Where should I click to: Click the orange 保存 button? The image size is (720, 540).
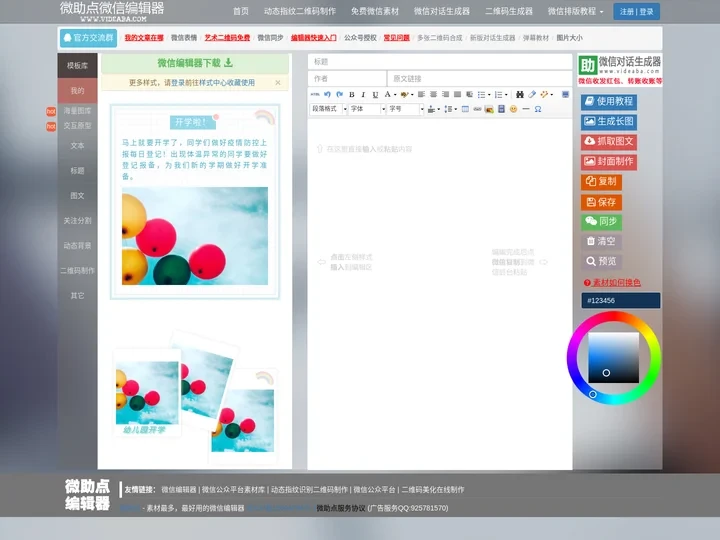coord(602,202)
